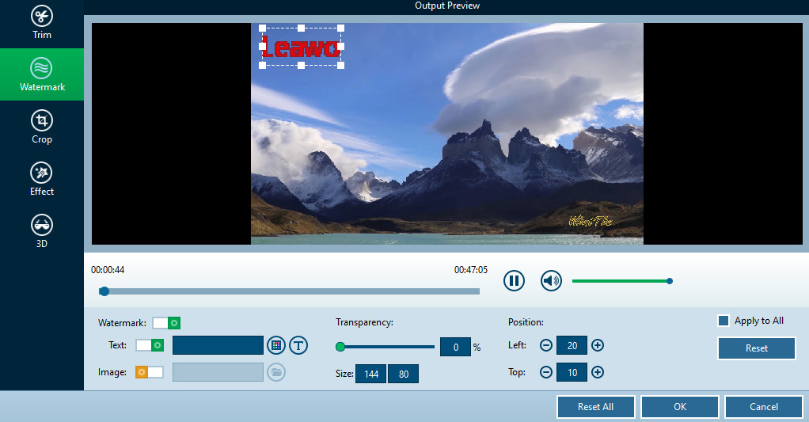Click the Reset button
Screen dimensions: 809x422
click(756, 348)
